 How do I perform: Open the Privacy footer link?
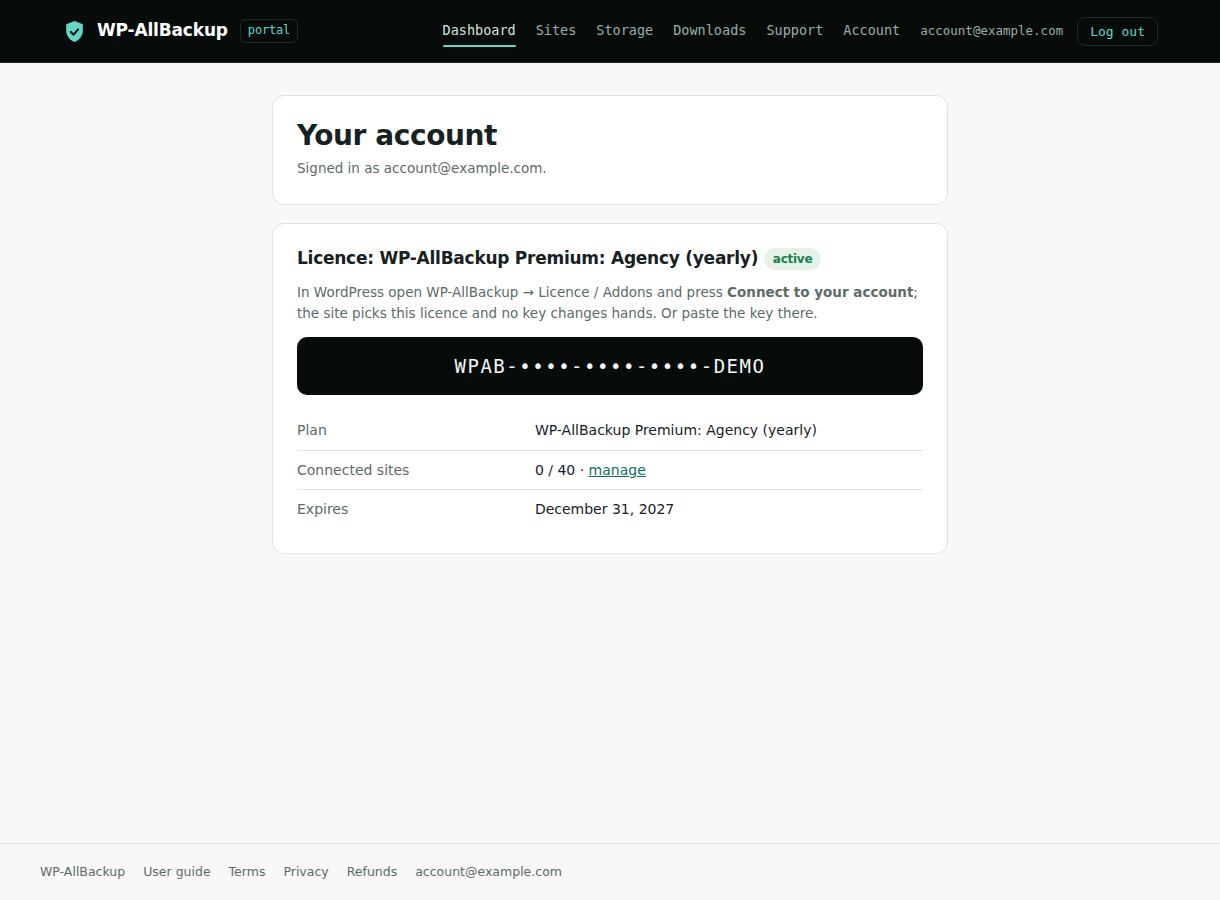click(x=306, y=872)
